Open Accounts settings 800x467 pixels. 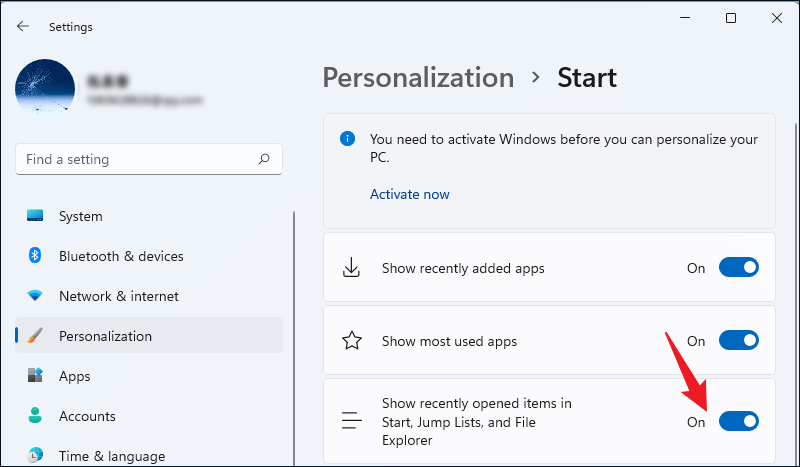click(149, 416)
